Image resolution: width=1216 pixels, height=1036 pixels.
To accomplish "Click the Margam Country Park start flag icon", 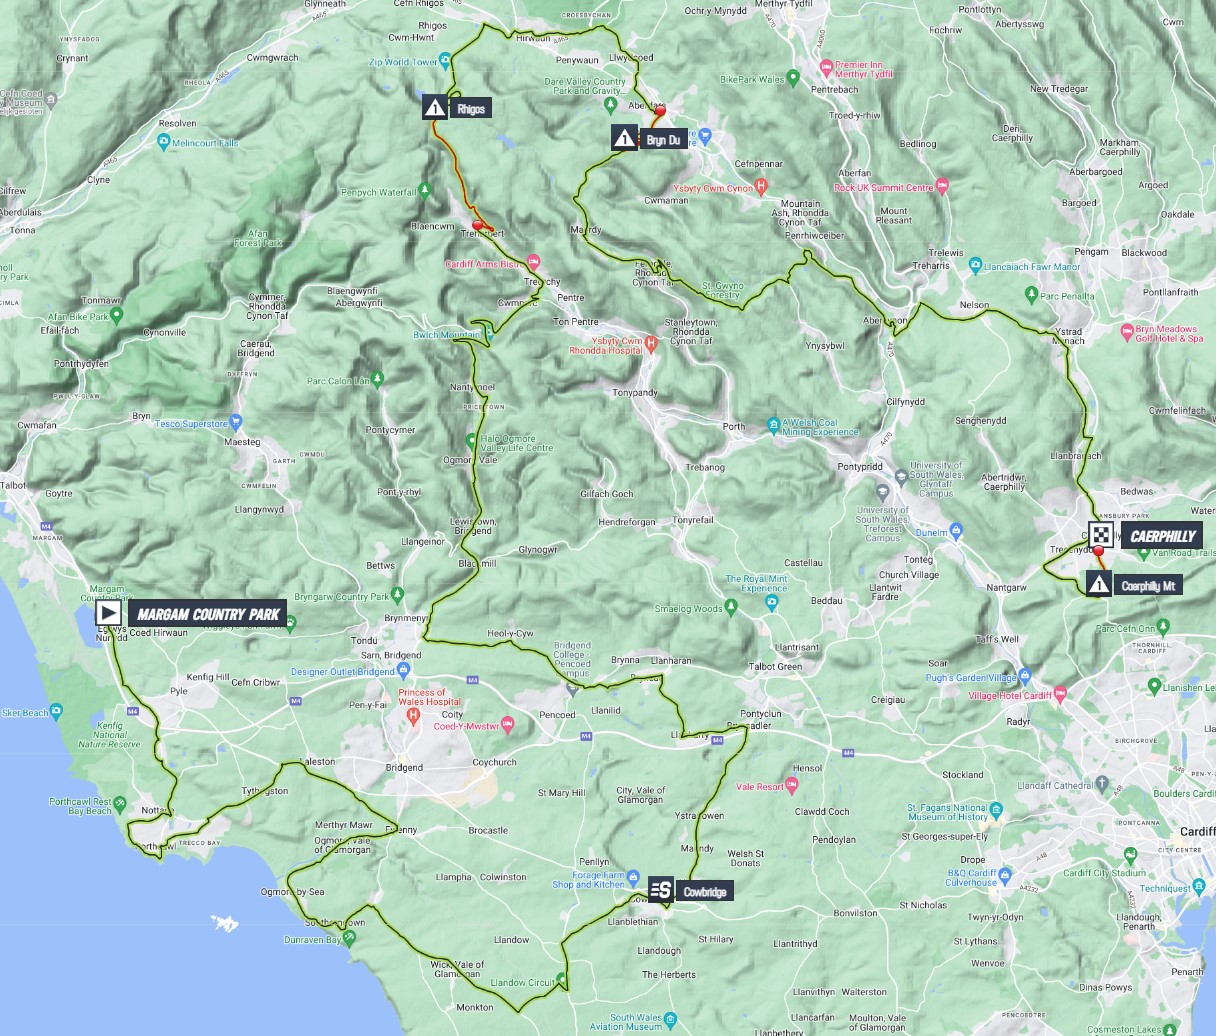I will pos(108,612).
